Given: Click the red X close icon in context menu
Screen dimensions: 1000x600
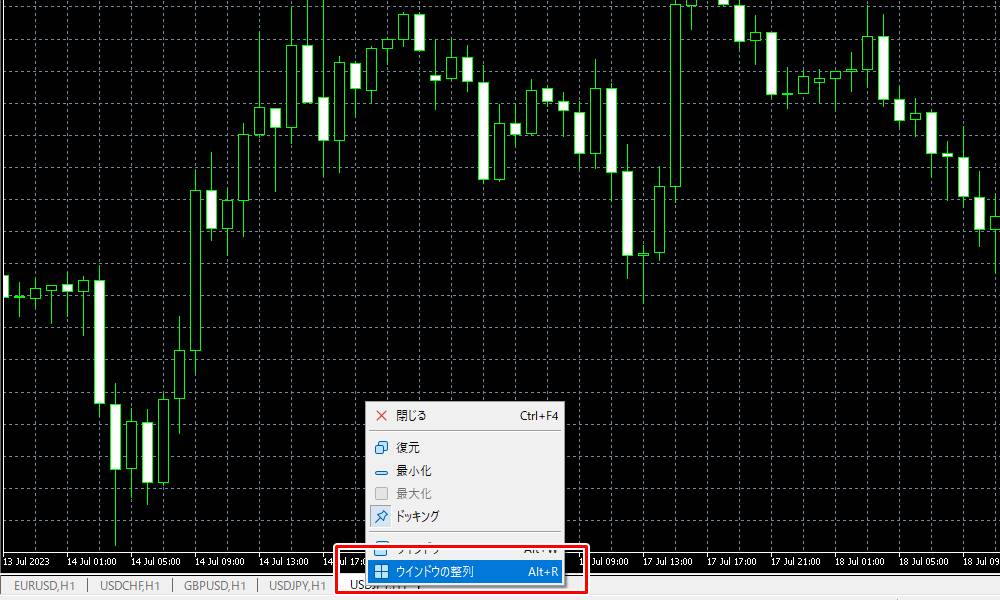Looking at the screenshot, I should coord(381,416).
